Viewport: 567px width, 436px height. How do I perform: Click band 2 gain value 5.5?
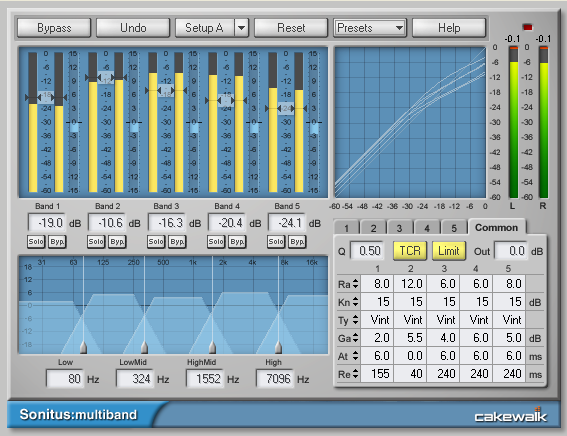click(x=411, y=338)
